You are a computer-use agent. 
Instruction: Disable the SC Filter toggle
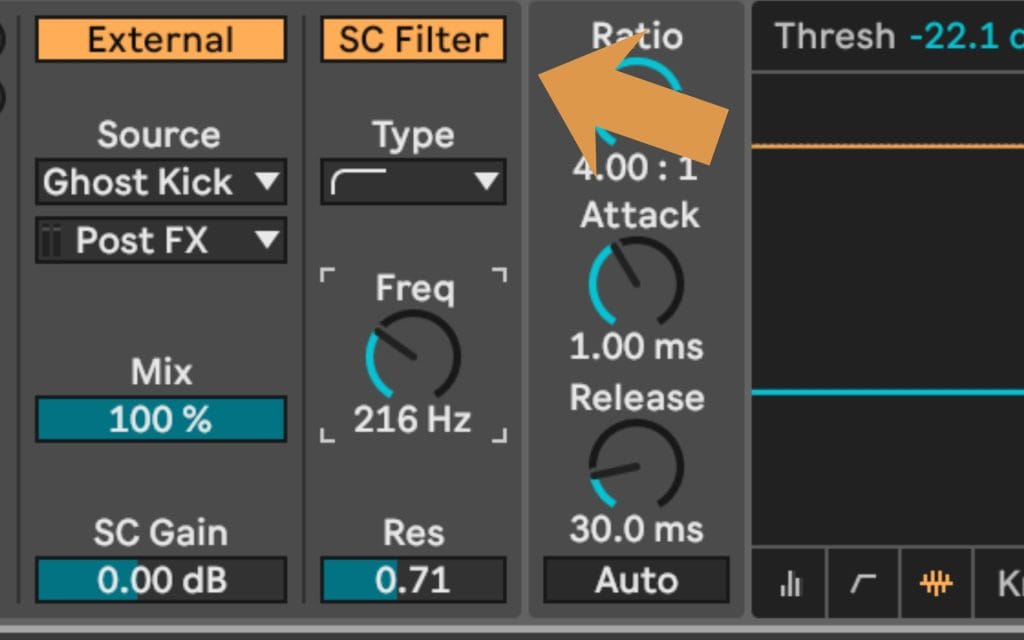[413, 40]
